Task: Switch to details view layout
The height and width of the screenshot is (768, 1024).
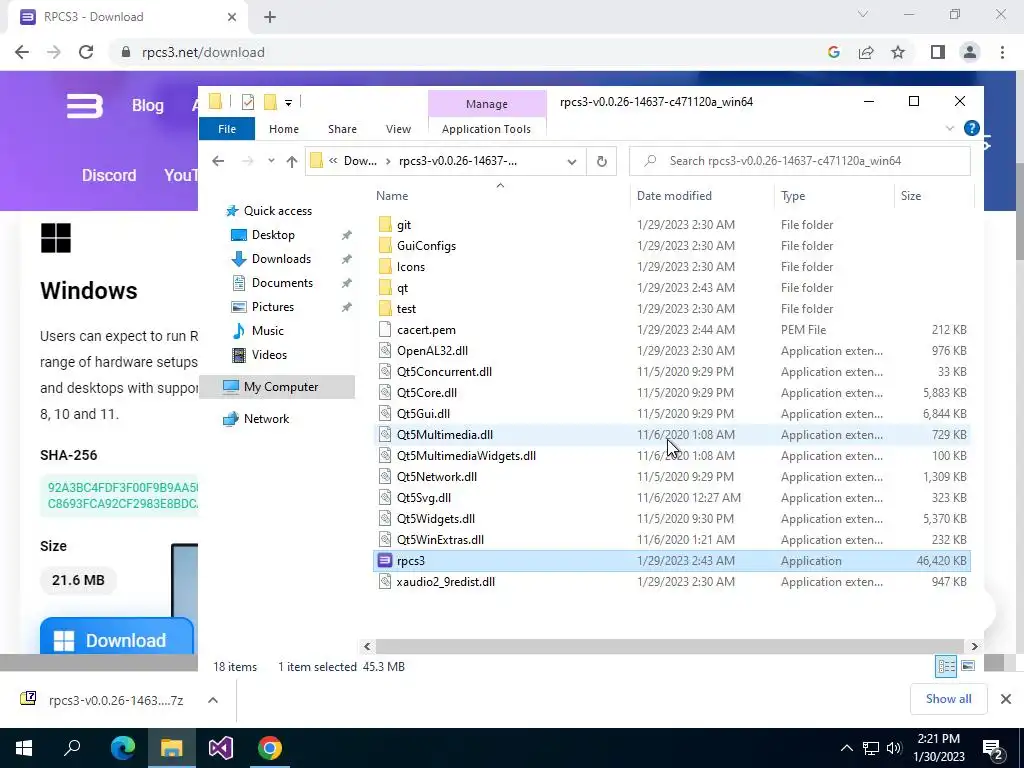Action: [946, 666]
